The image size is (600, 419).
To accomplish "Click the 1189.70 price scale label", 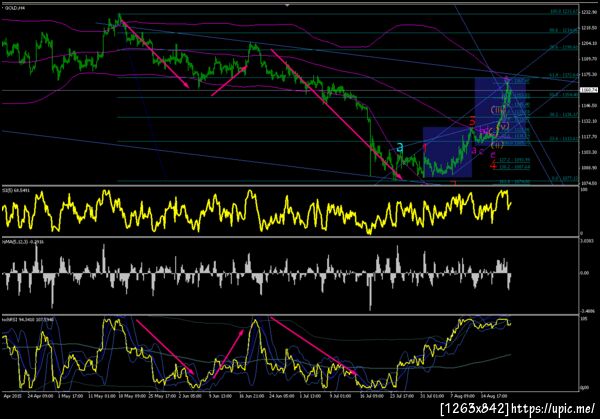I will [589, 59].
